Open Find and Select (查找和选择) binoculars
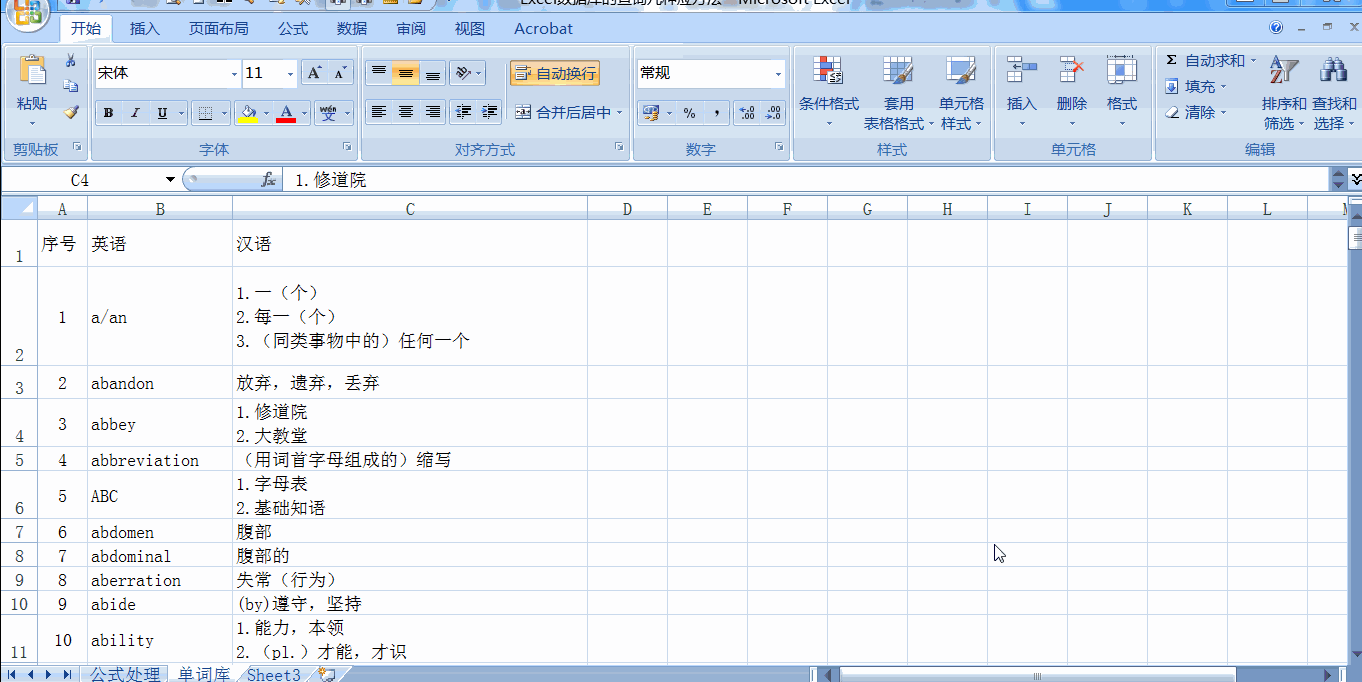This screenshot has height=682, width=1362. point(1334,93)
